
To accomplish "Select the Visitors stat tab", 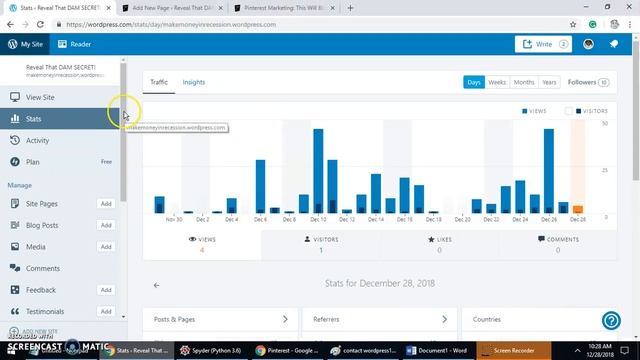I will pos(321,244).
